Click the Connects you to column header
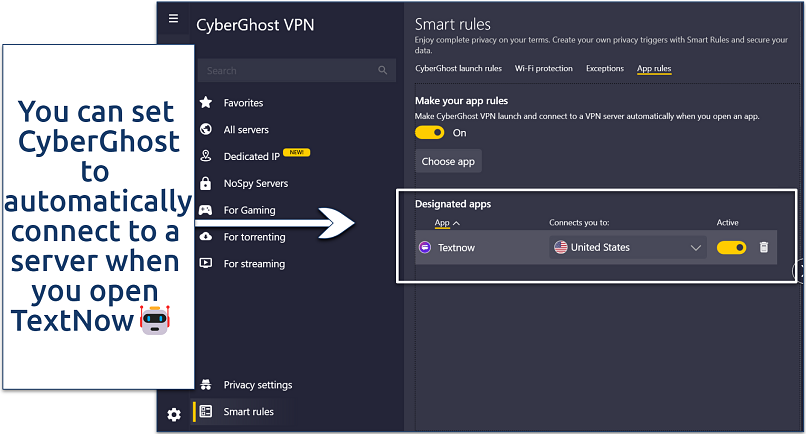Screen dimensions: 806x434 click(579, 223)
